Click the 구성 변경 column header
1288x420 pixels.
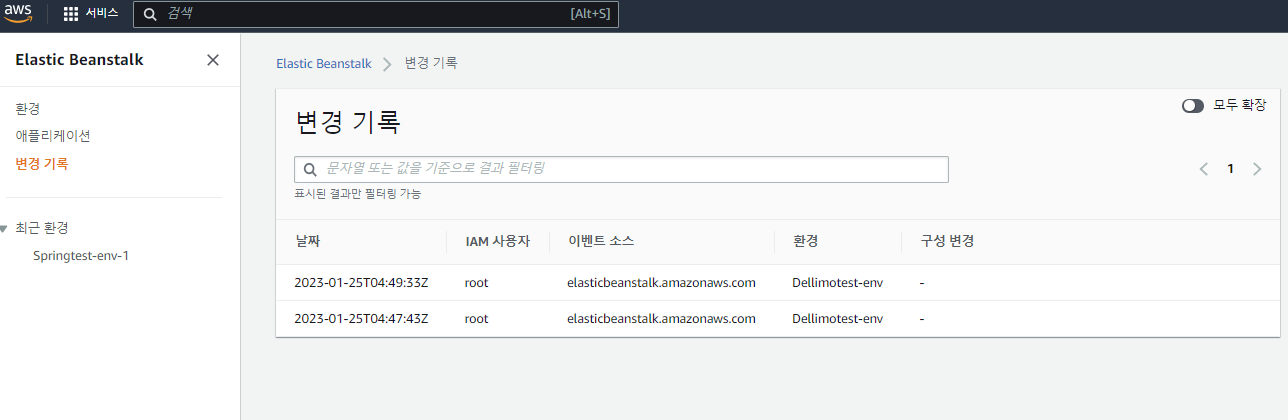click(x=947, y=242)
